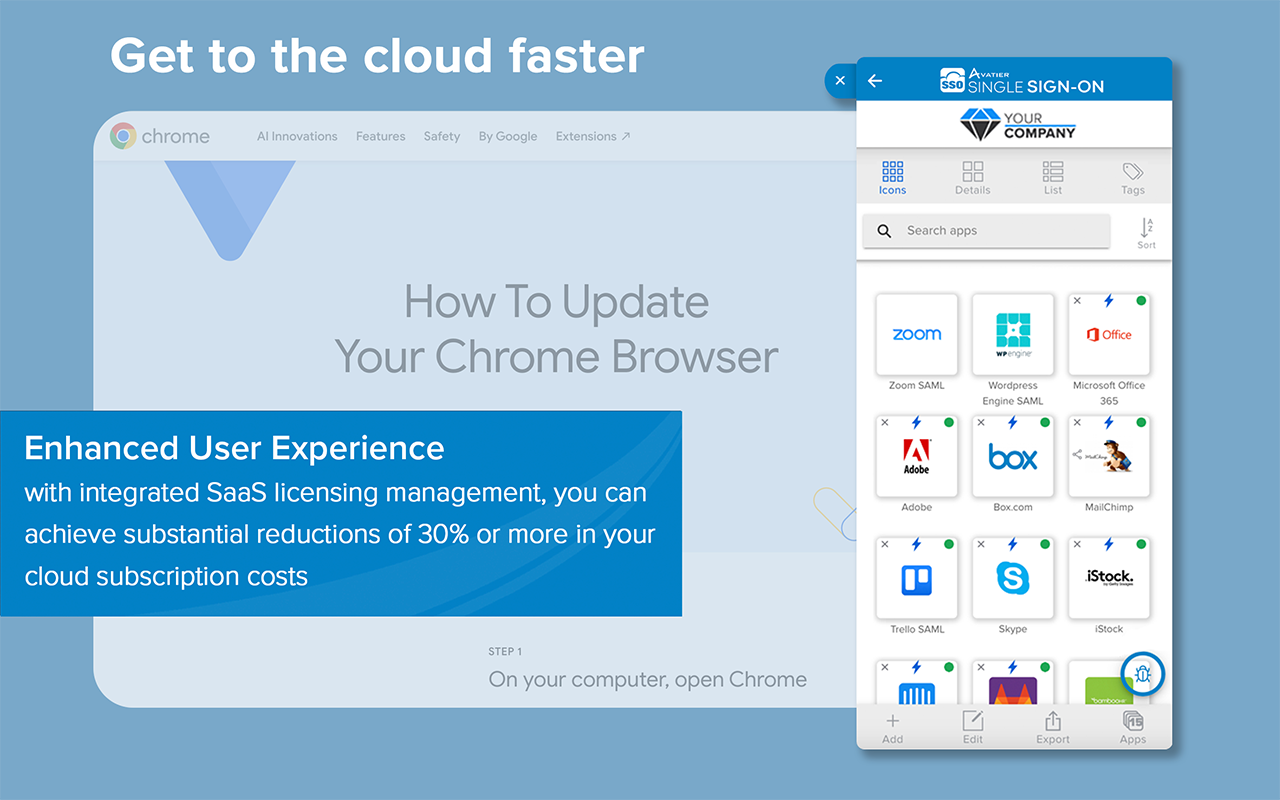
Task: Toggle the green status dot on MailChimp
Action: 1140,423
